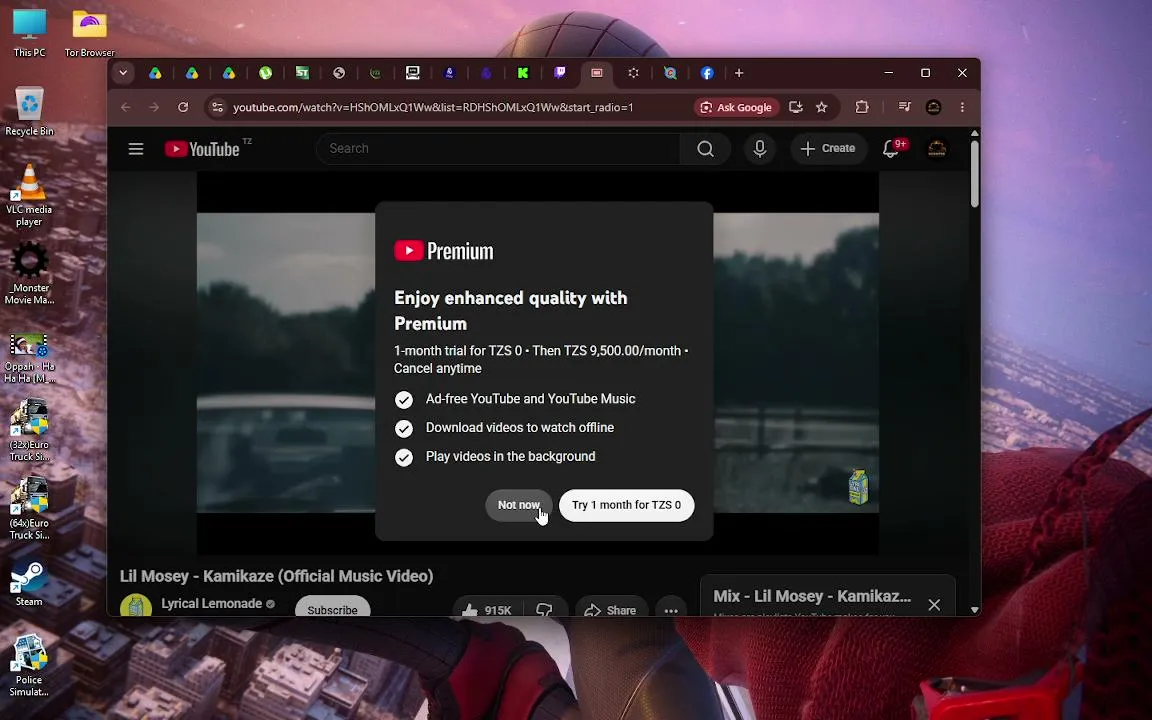This screenshot has height=720, width=1152.
Task: Open Chrome three-dot menu
Action: [962, 107]
